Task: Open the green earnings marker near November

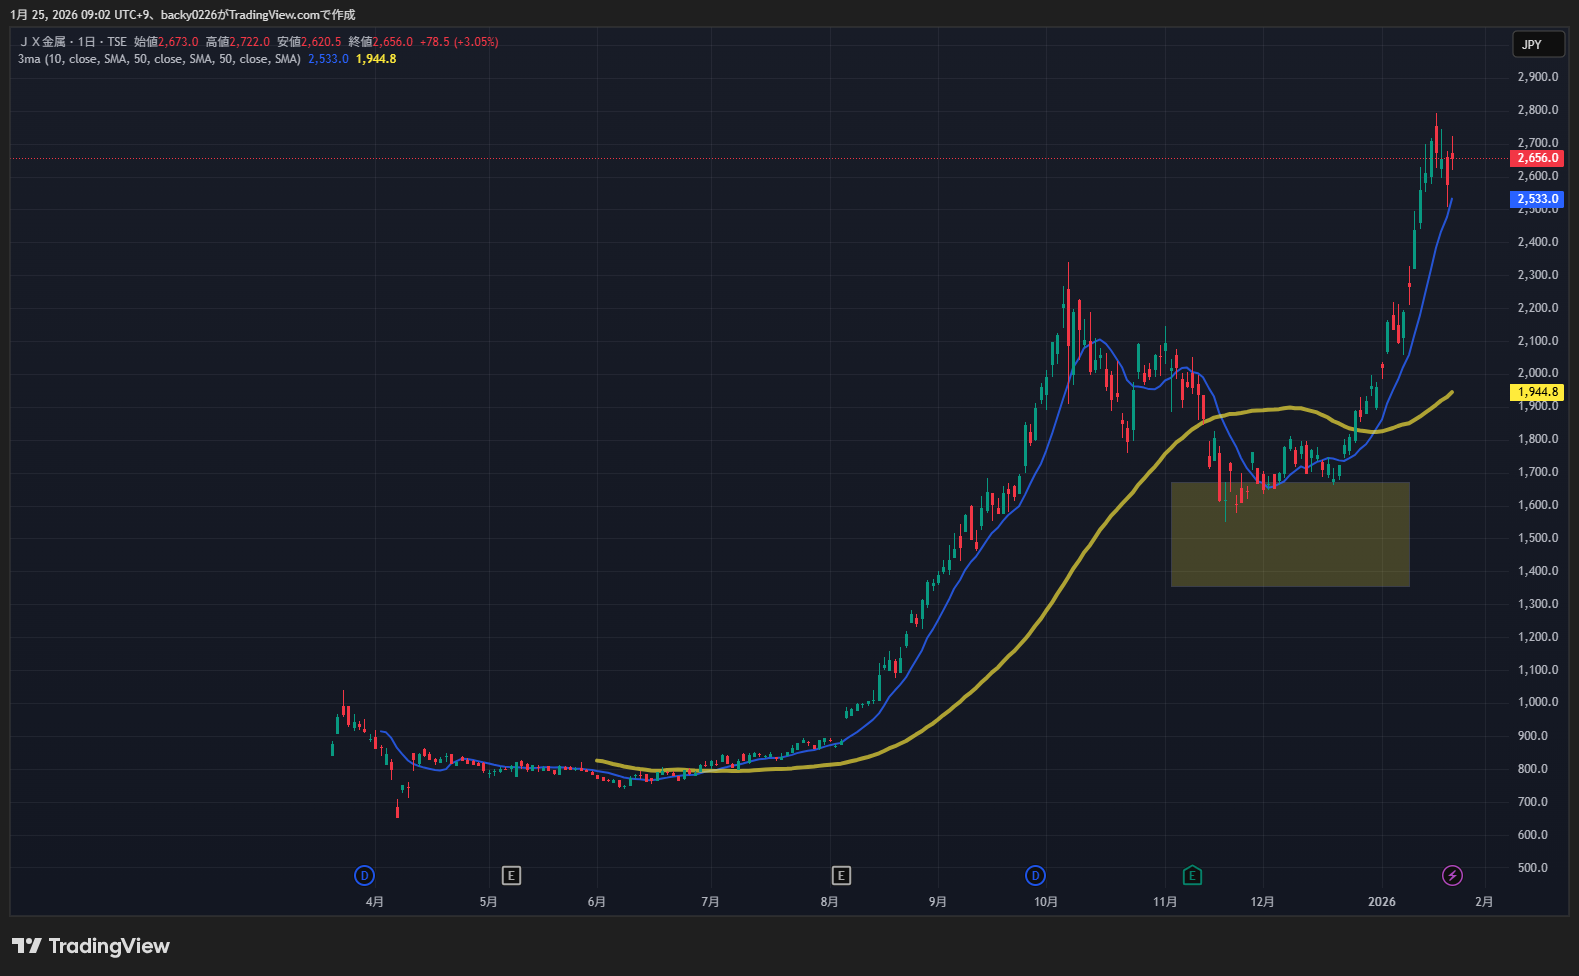Action: pos(1192,876)
